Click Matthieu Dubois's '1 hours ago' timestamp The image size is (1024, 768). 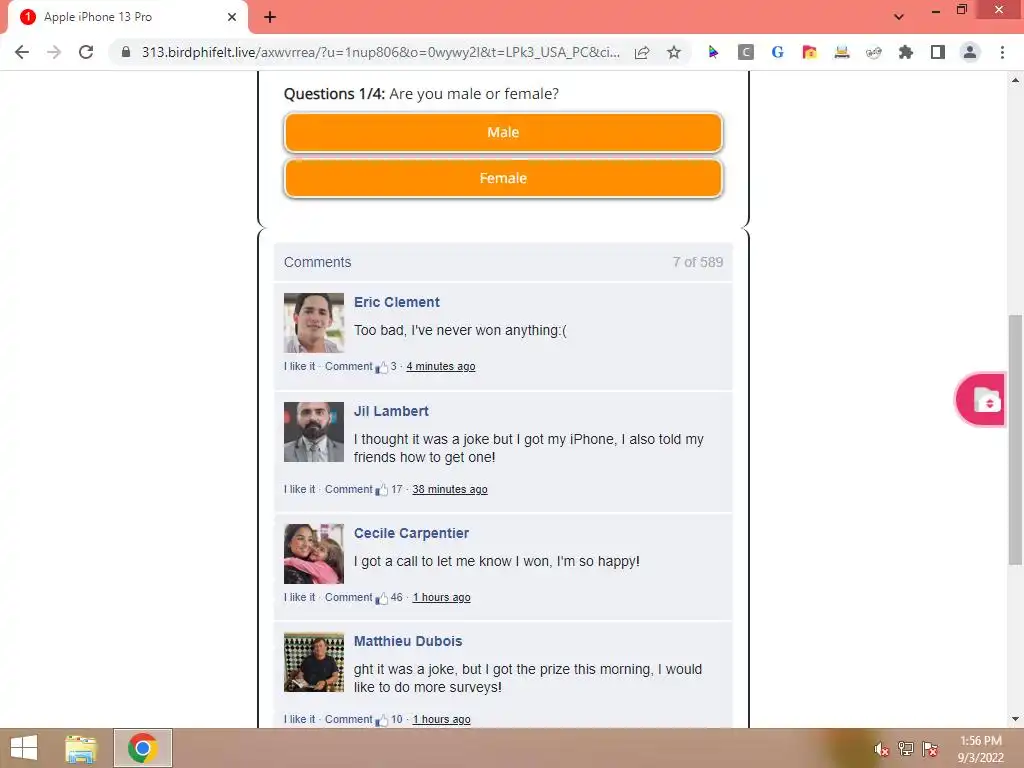[441, 719]
